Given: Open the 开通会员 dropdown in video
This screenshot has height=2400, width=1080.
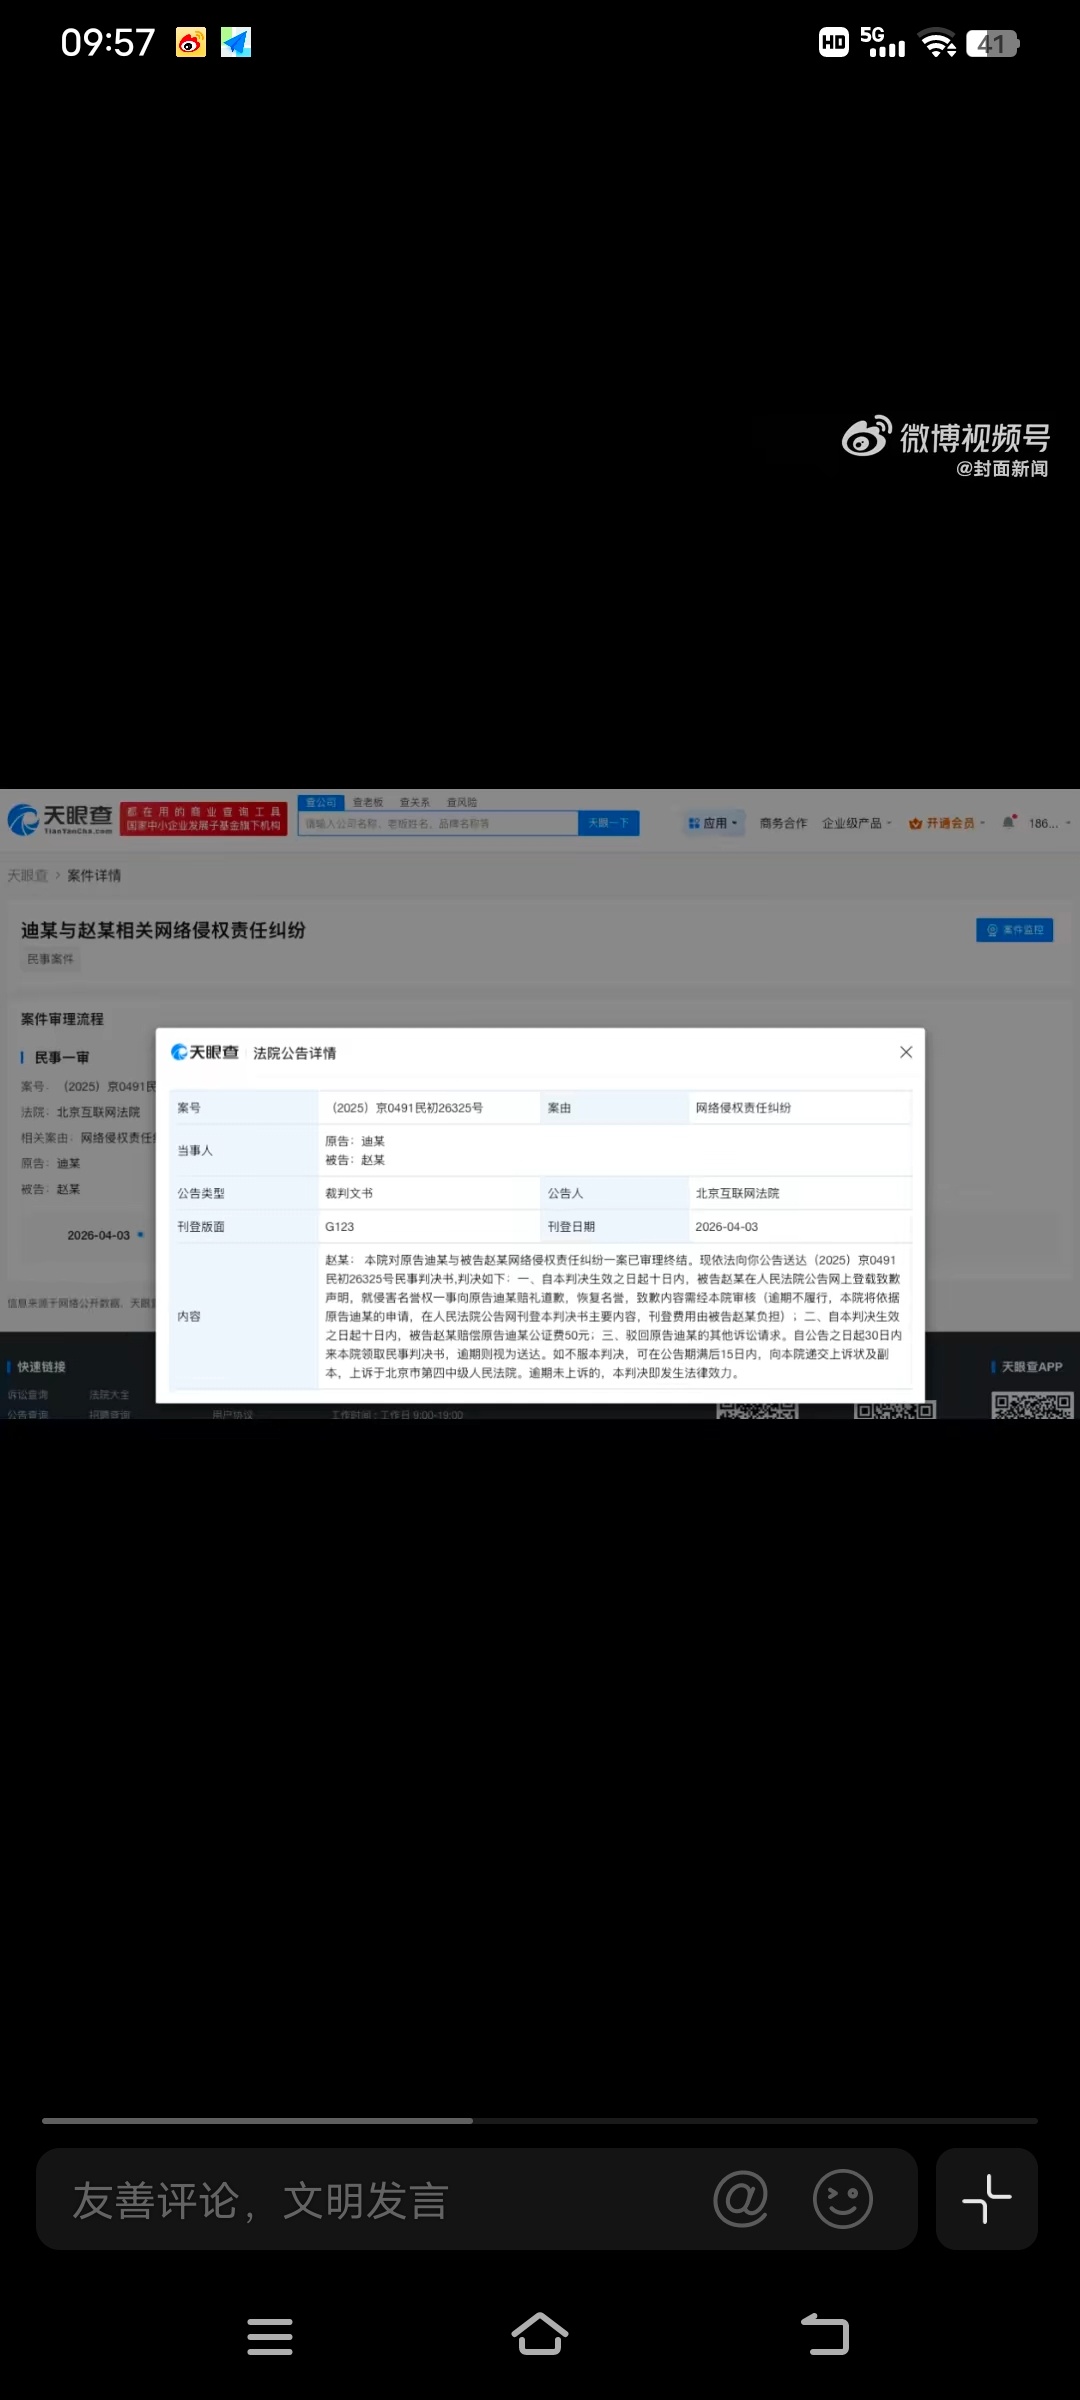Looking at the screenshot, I should [x=947, y=823].
